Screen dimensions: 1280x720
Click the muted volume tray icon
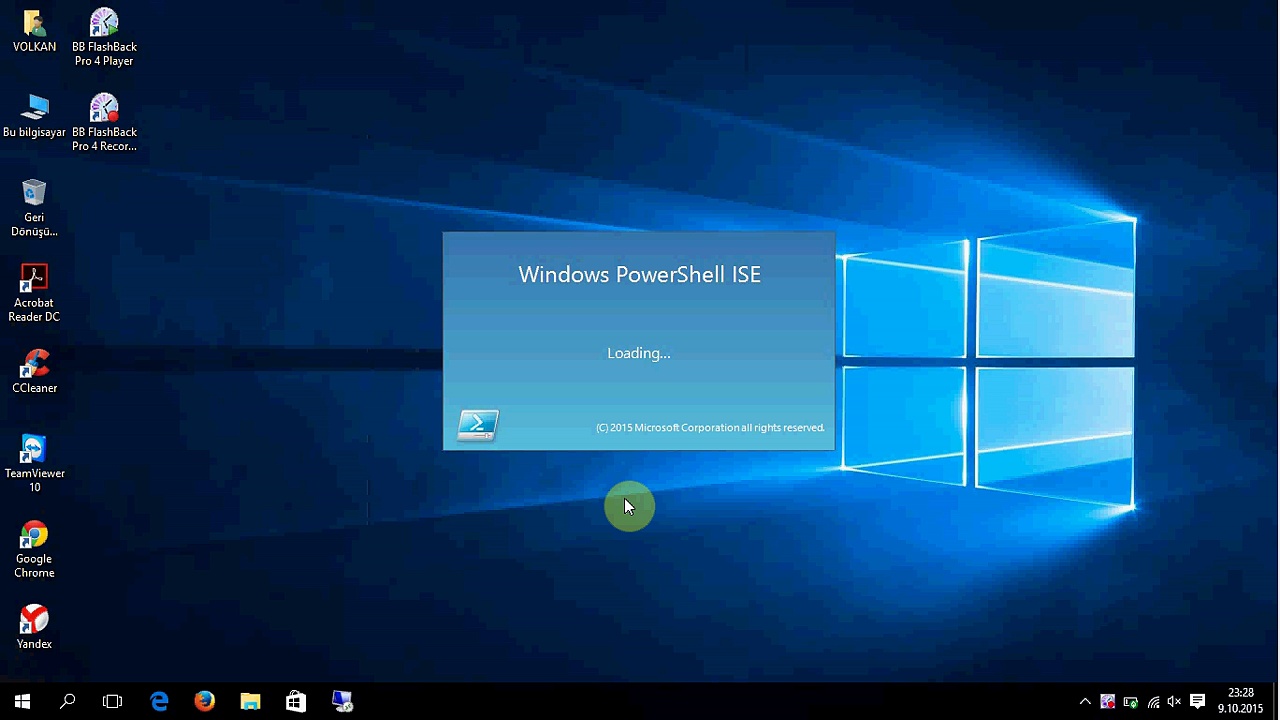[1175, 702]
